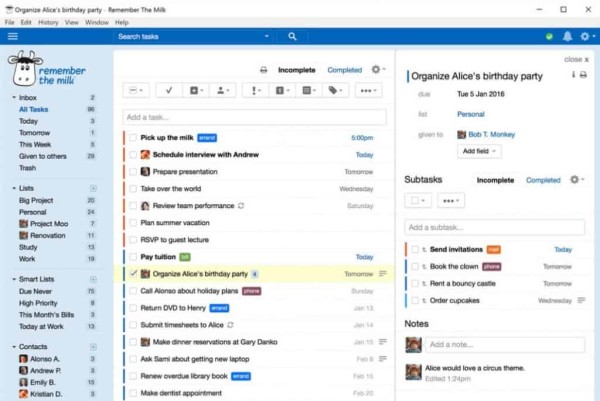Open the tag toolbar button
The image size is (600, 401).
[x=335, y=90]
